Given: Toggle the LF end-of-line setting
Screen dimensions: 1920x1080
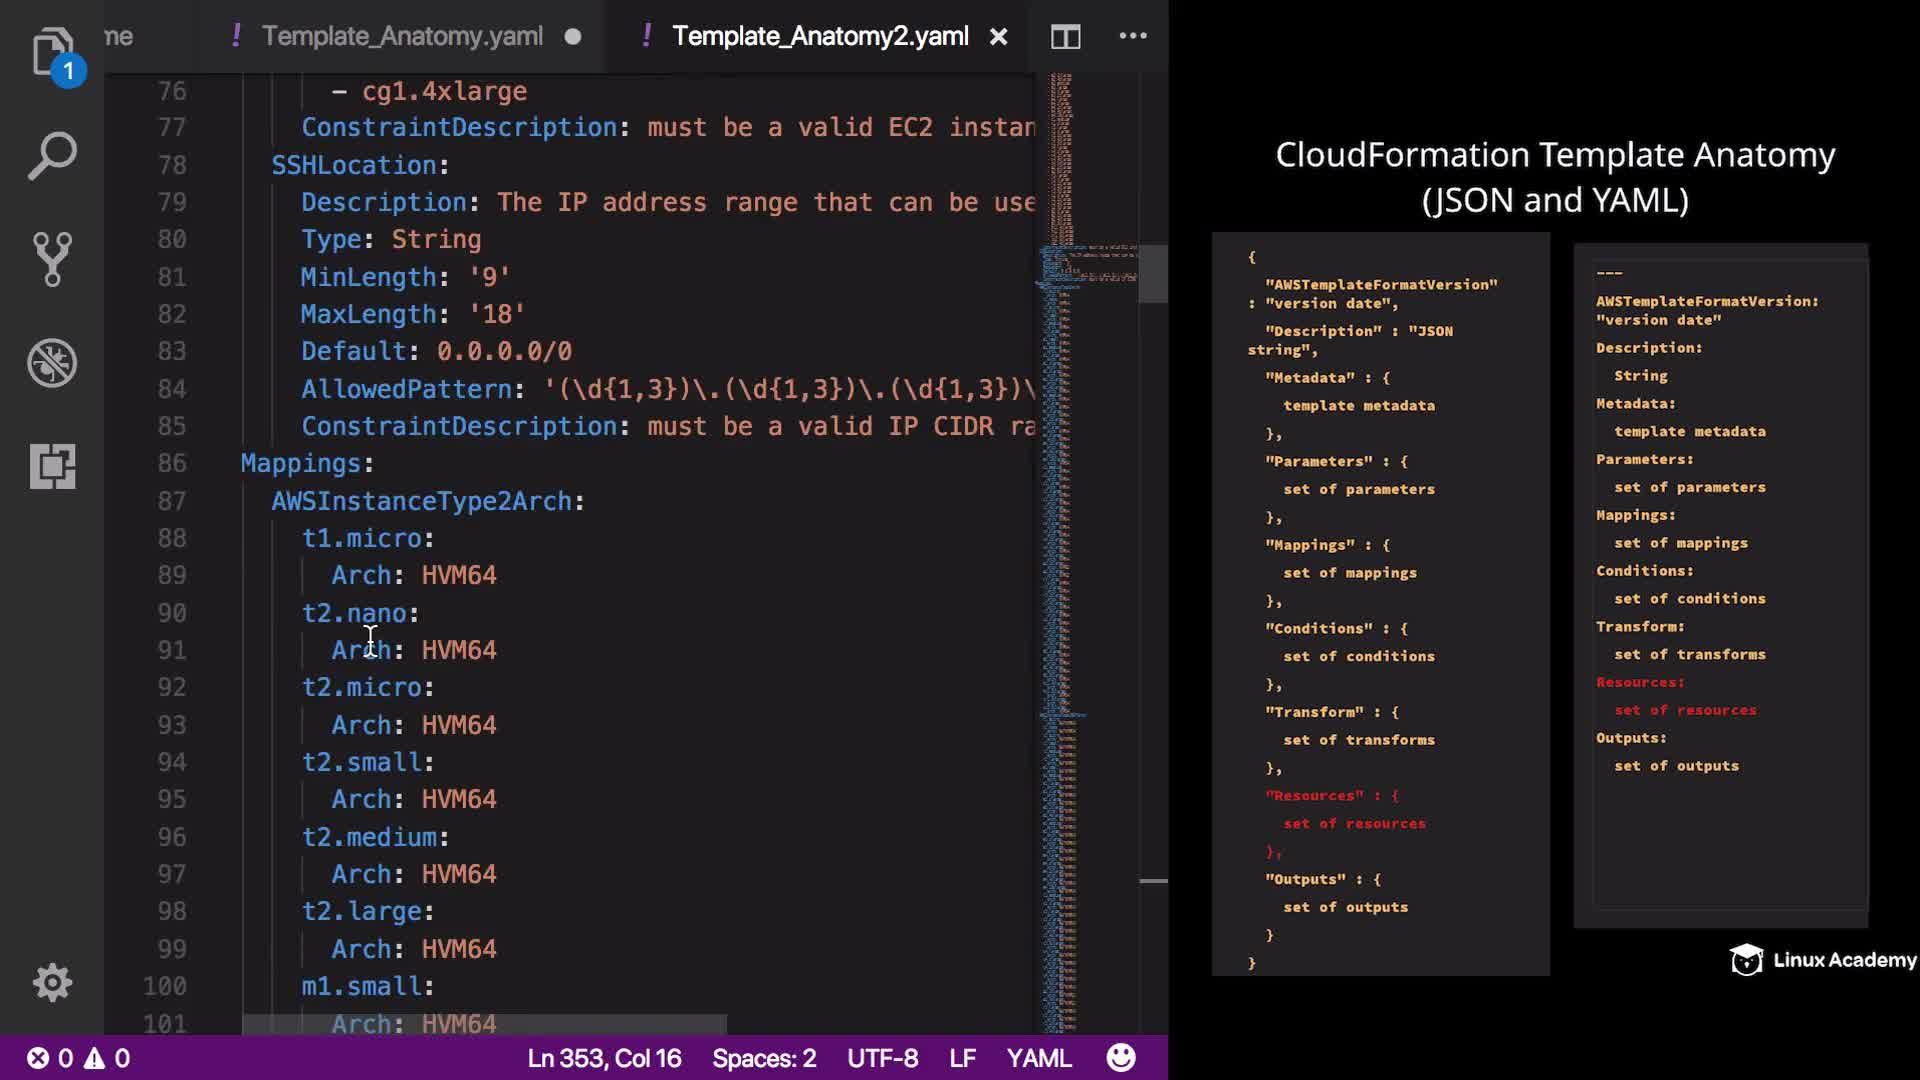Looking at the screenshot, I should pos(962,1058).
